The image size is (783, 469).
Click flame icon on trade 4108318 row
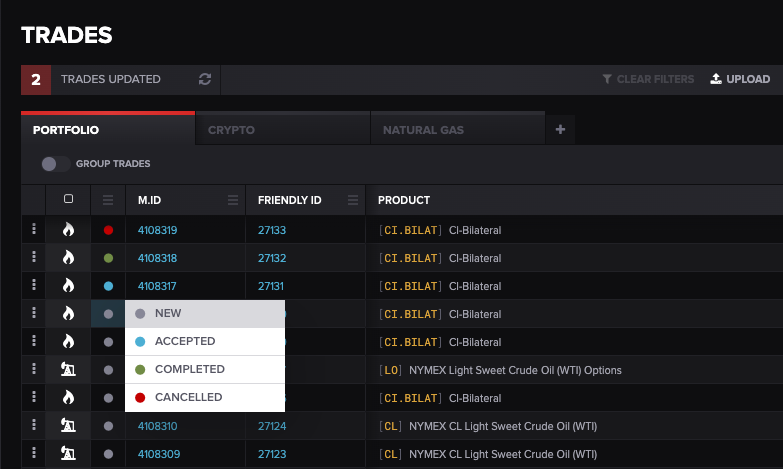(x=68, y=257)
